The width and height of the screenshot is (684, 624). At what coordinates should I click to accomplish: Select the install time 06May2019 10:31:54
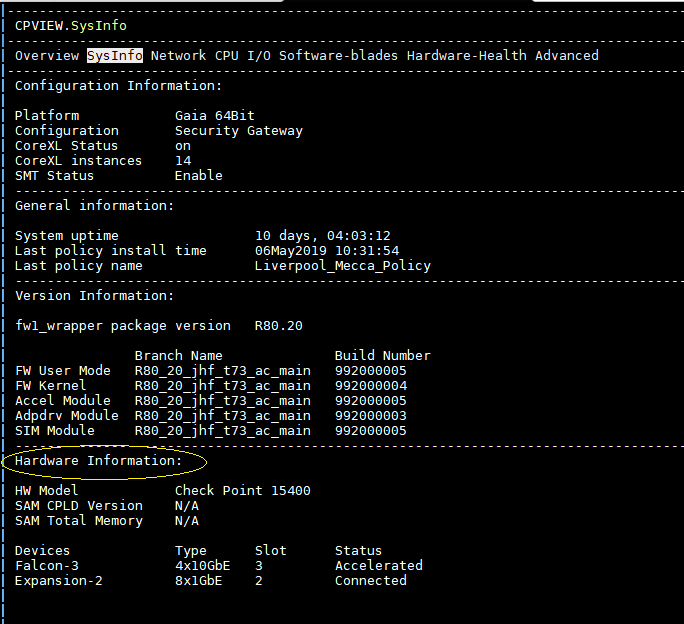point(327,250)
